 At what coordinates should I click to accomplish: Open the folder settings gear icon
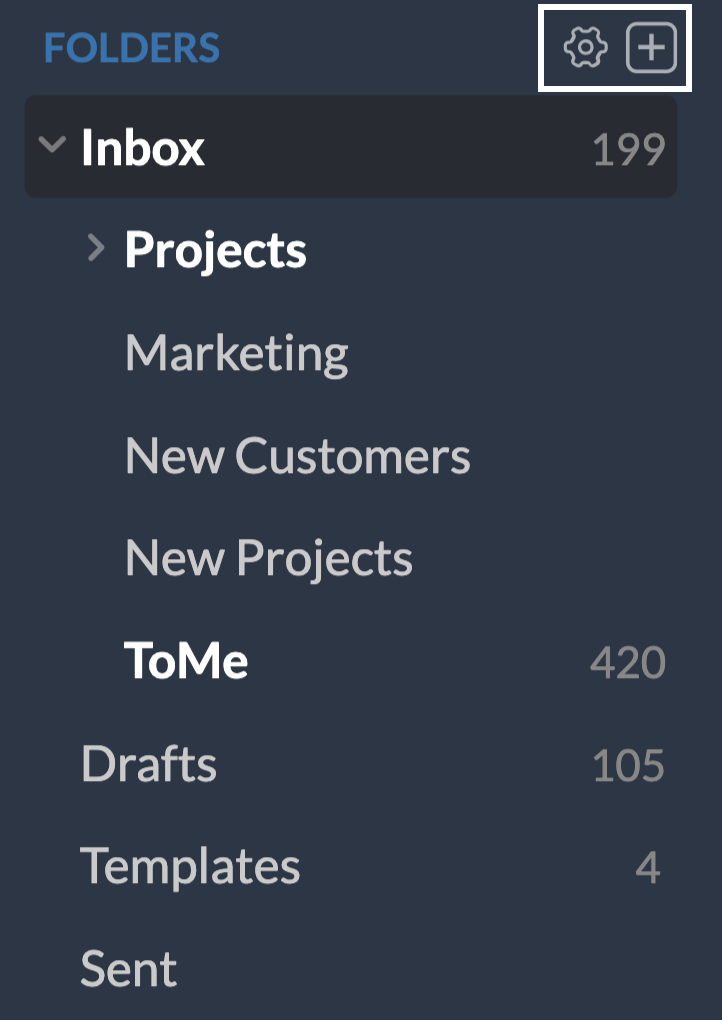[x=585, y=48]
